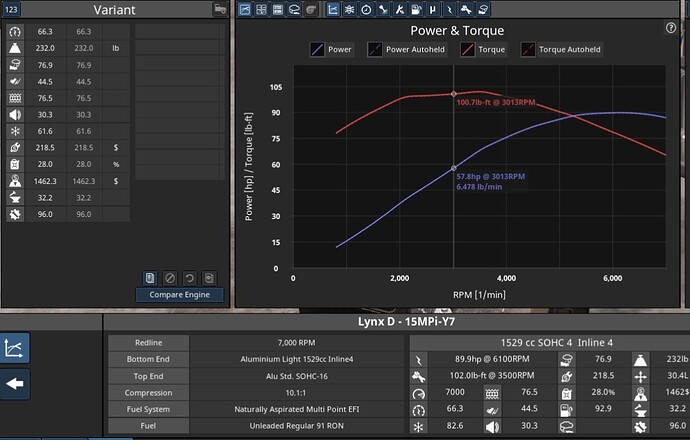This screenshot has width=690, height=440.
Task: Click the 218.5 value in the Variant first column
Action: click(x=45, y=147)
